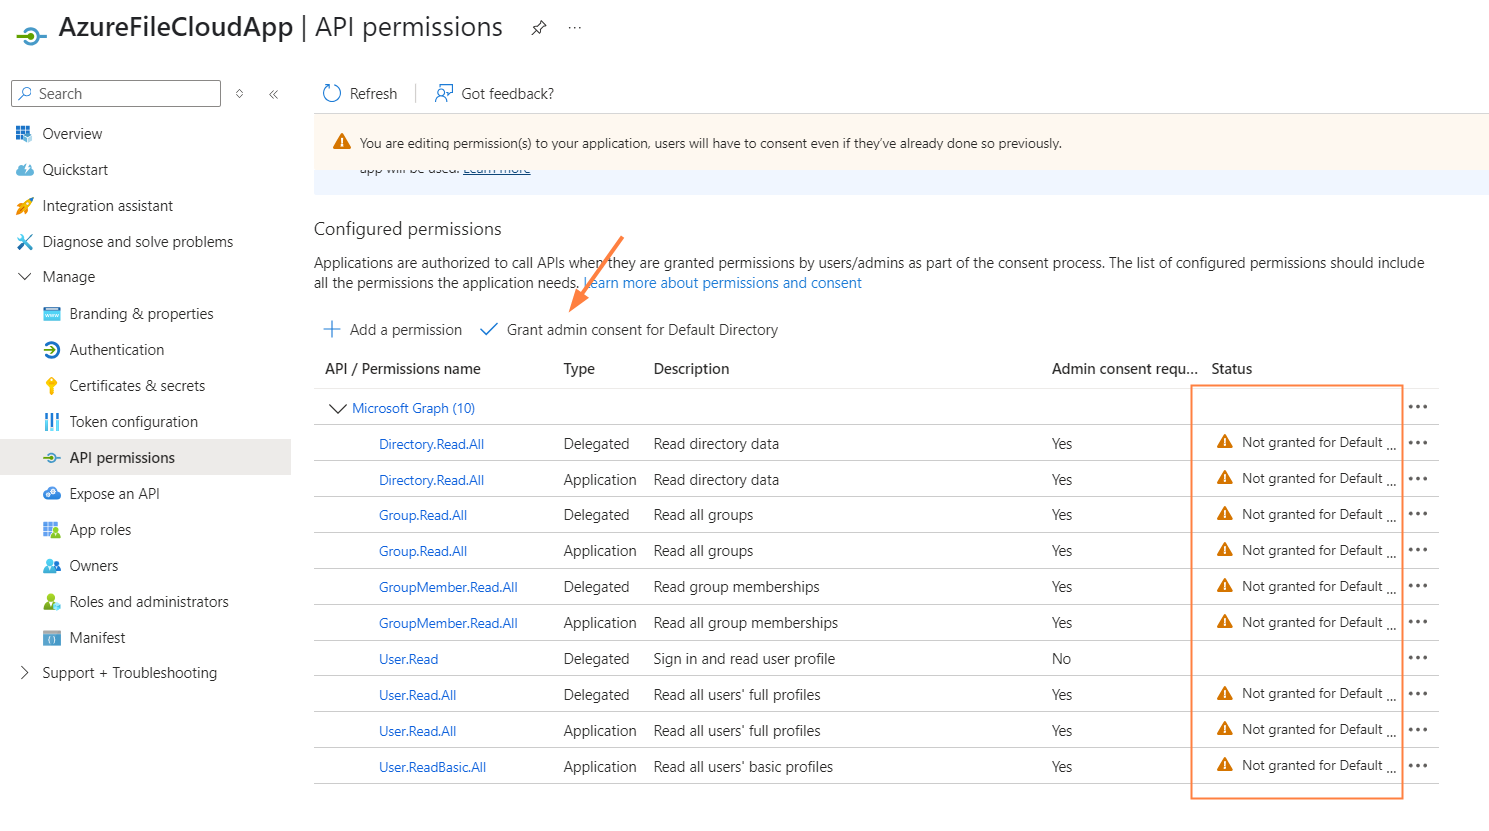Open the learn more about permissions link
1489x831 pixels.
point(724,283)
